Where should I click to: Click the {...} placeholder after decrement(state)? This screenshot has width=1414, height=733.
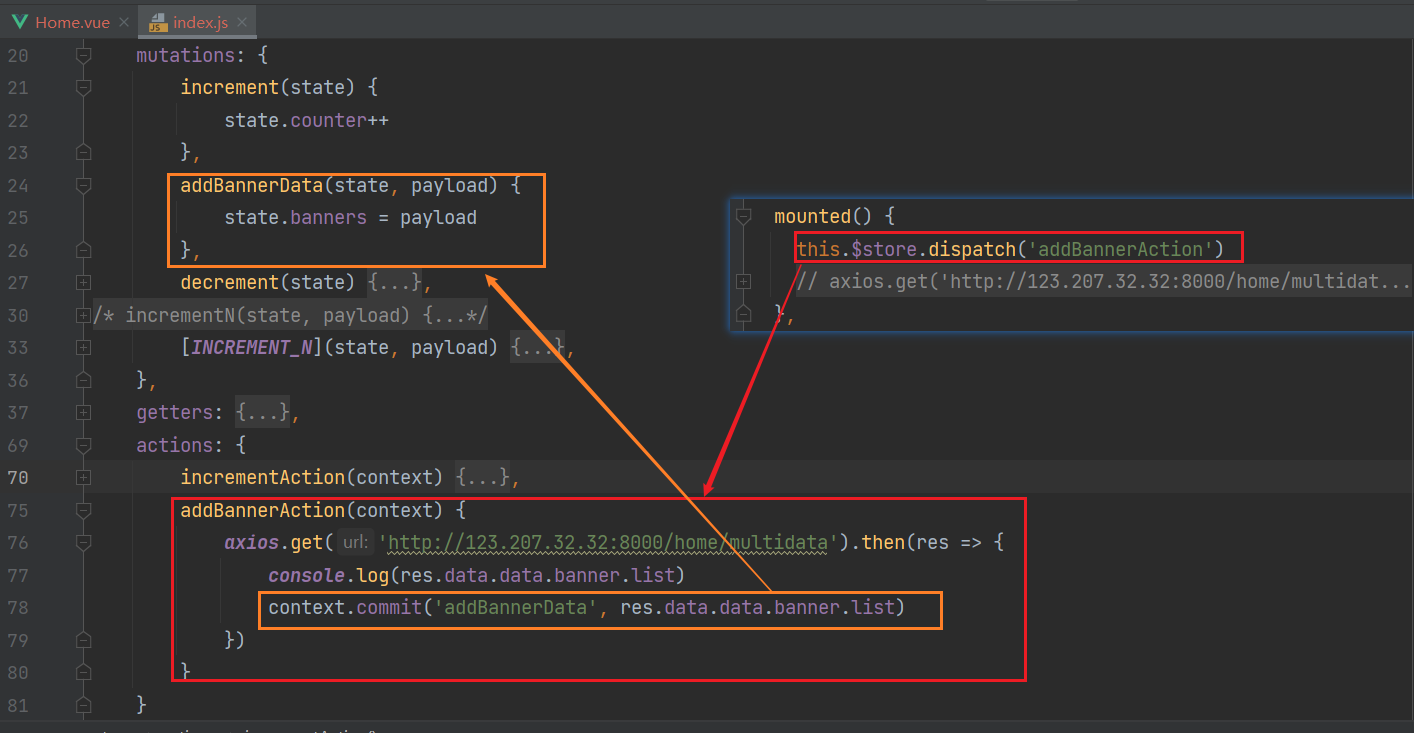click(x=394, y=283)
